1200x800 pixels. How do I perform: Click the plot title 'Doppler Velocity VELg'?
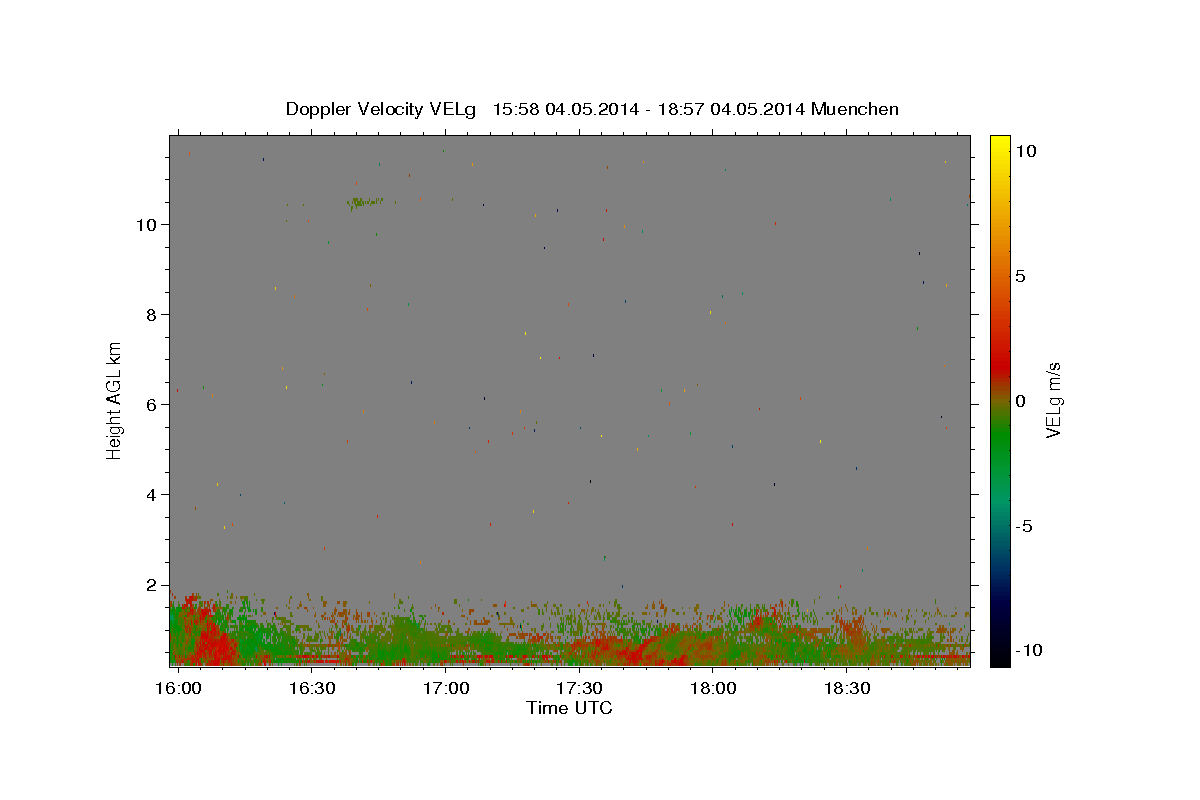382,109
